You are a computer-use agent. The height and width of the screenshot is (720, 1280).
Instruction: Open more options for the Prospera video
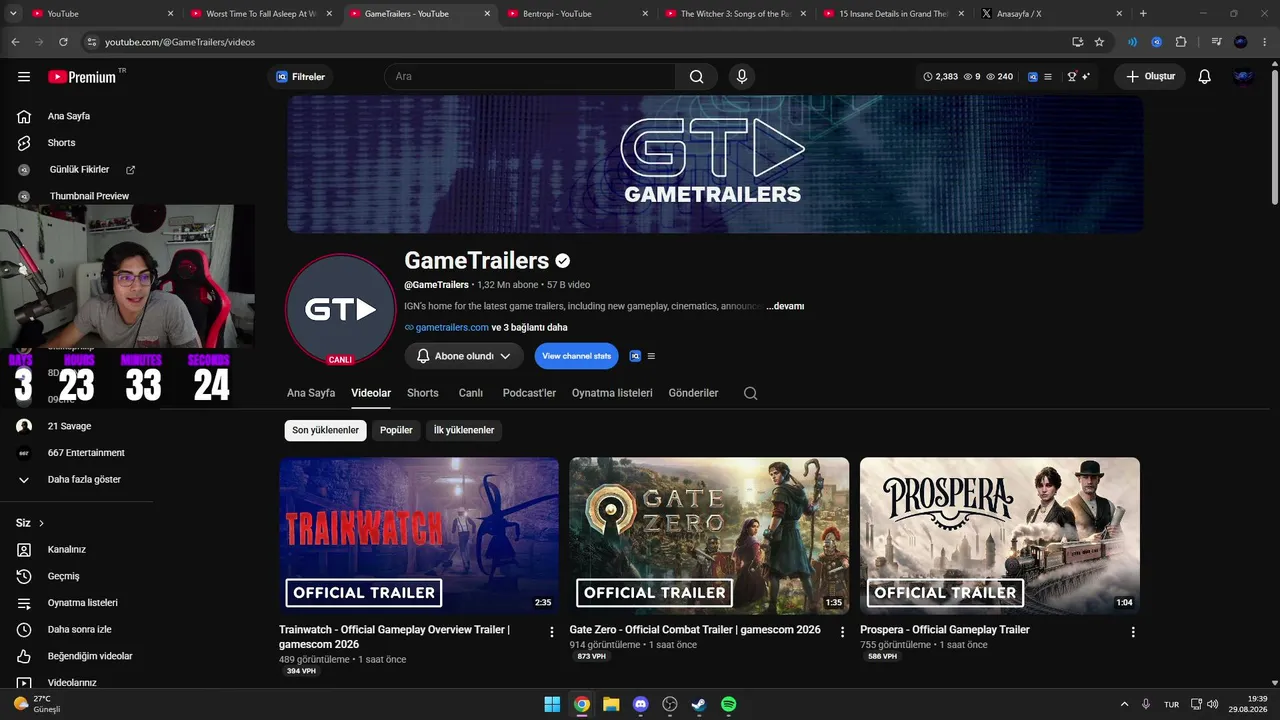click(x=1133, y=632)
